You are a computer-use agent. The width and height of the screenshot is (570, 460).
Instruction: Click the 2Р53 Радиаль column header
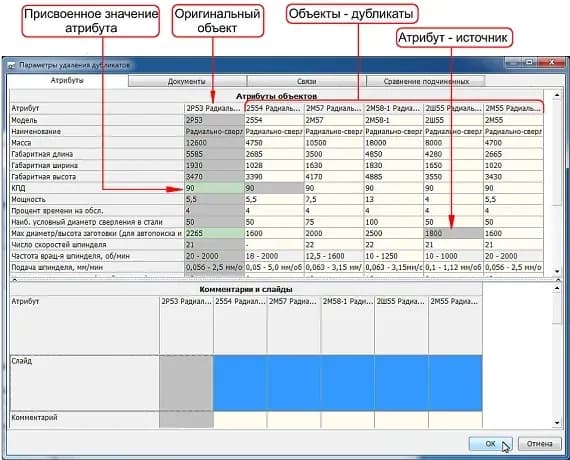[214, 108]
